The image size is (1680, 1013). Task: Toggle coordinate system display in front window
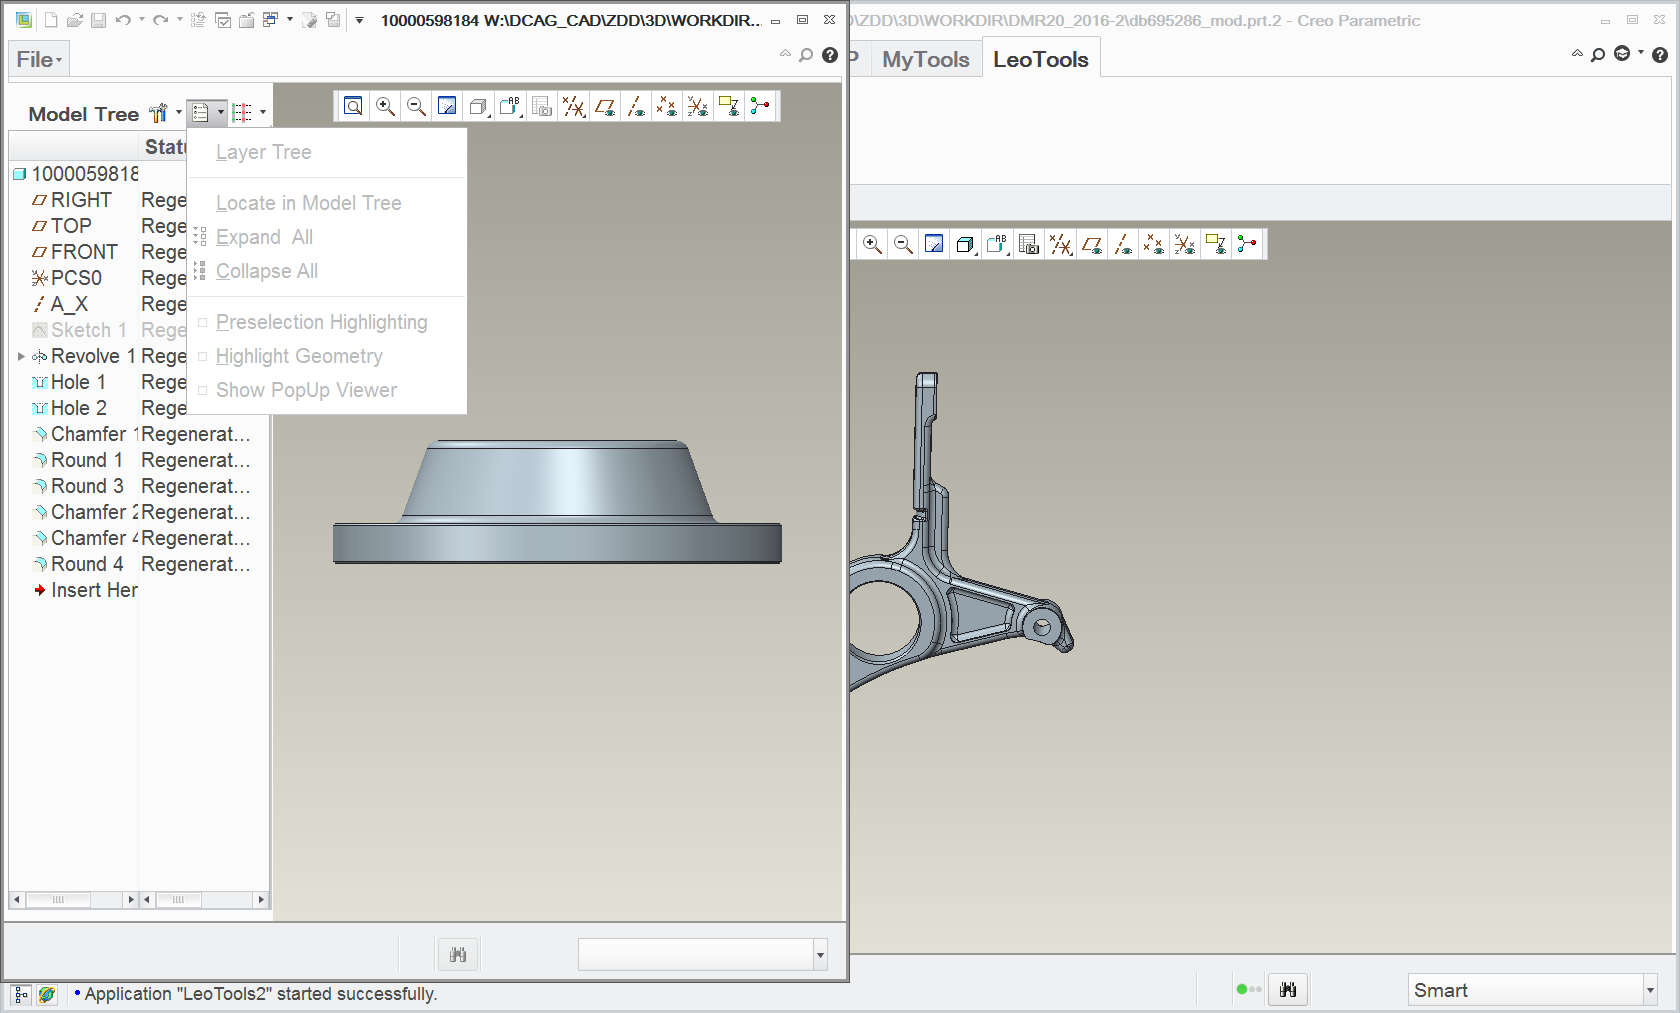coord(698,106)
